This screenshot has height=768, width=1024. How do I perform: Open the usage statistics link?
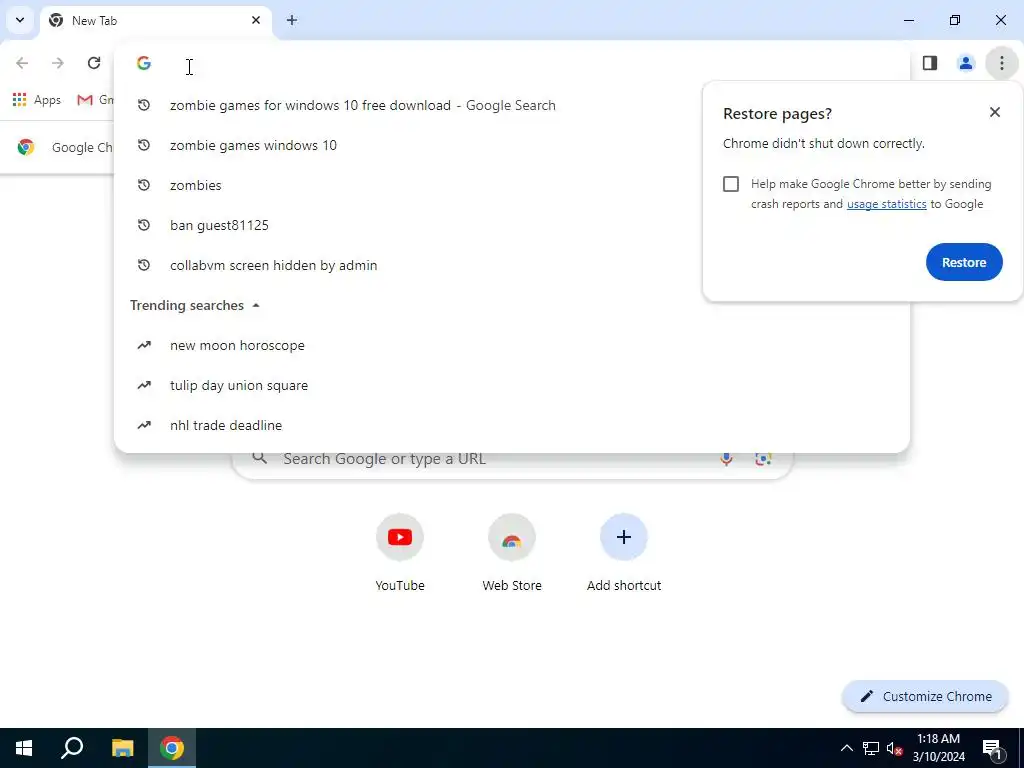tap(886, 204)
